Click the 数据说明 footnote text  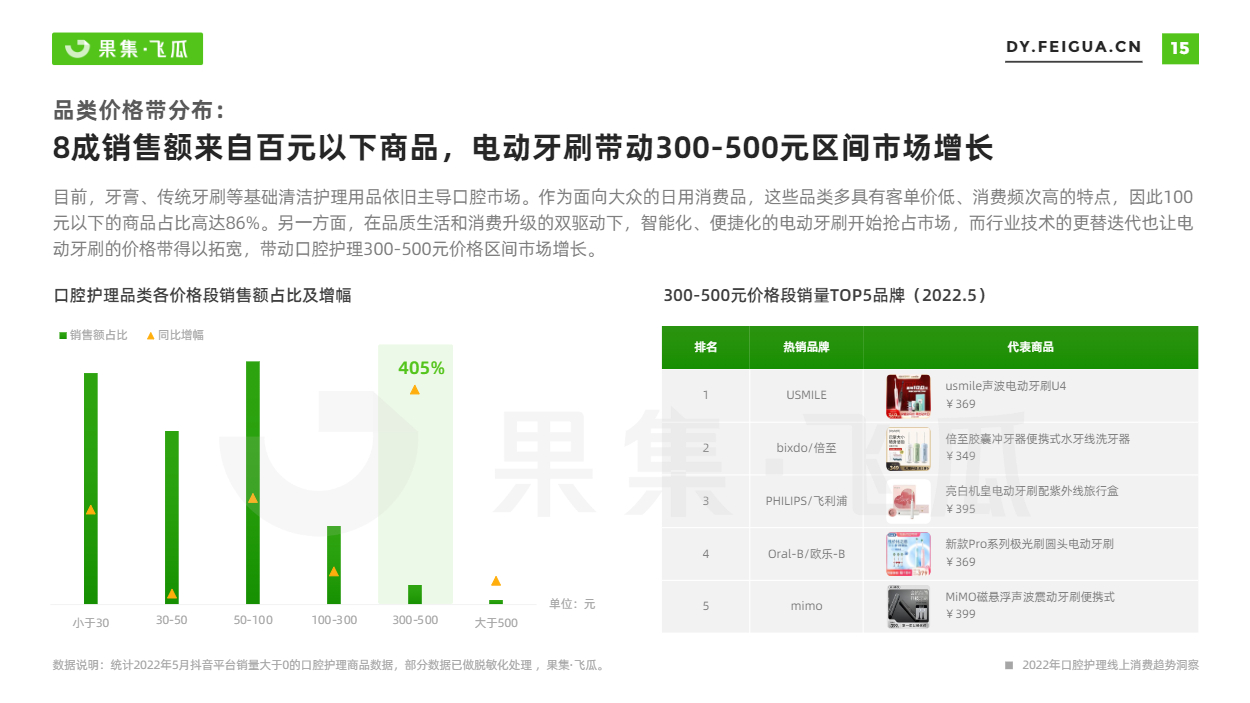[x=329, y=665]
